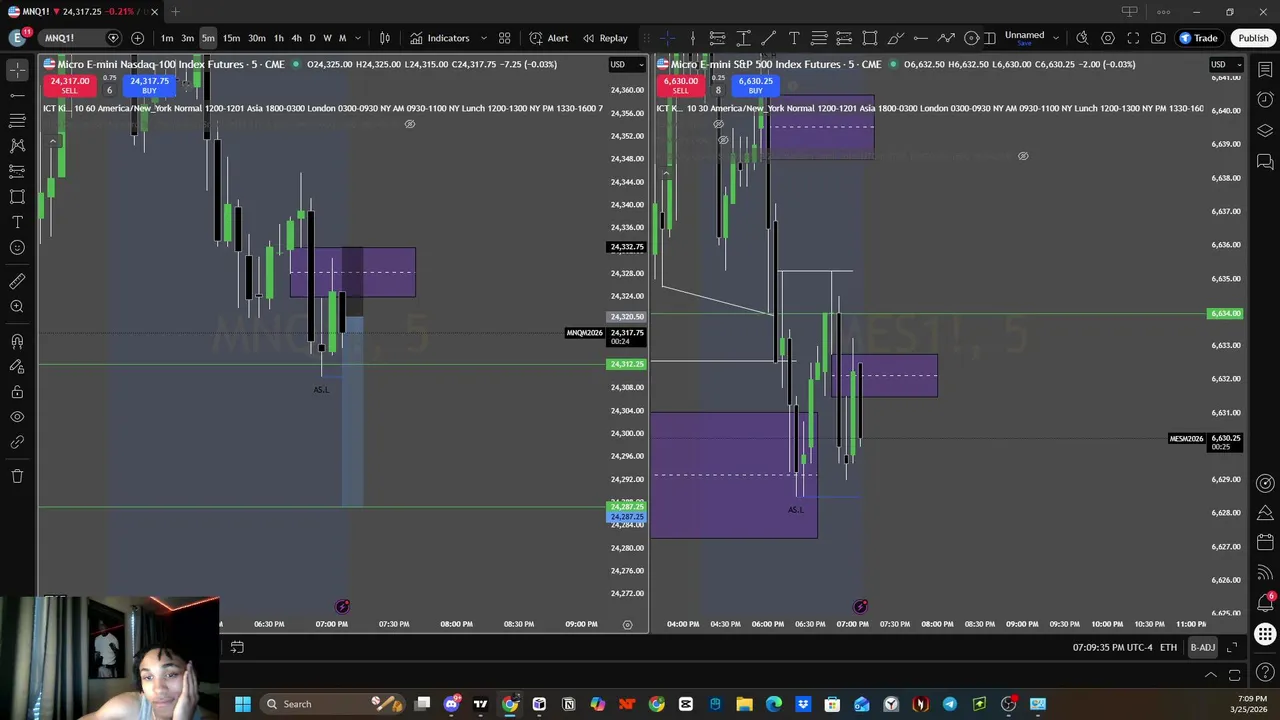Open the layout setup split icon
The image size is (1280, 720).
click(990, 38)
